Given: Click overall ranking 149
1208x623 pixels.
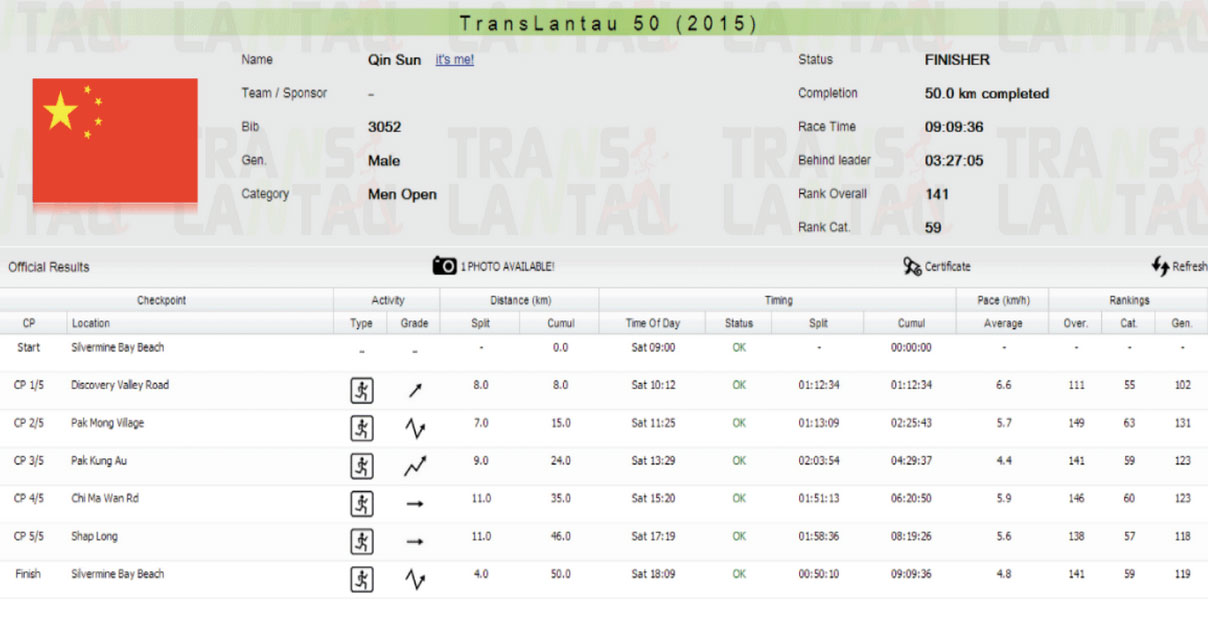Looking at the screenshot, I should coord(1076,423).
